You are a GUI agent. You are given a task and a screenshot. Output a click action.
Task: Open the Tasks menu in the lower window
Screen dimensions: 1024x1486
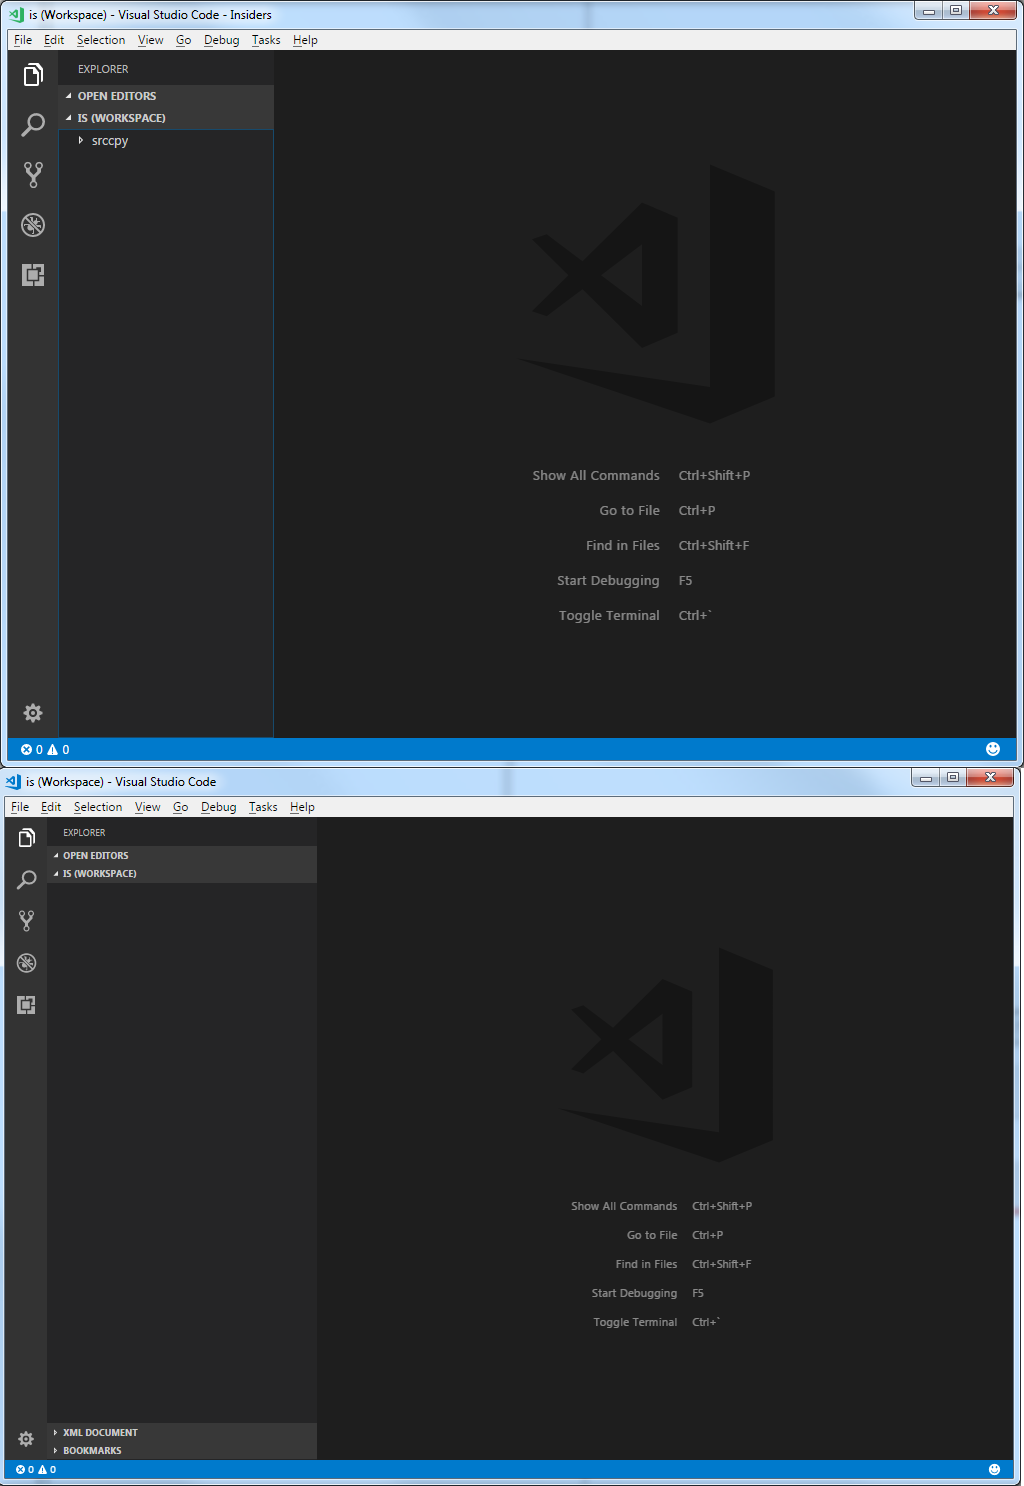(x=262, y=807)
